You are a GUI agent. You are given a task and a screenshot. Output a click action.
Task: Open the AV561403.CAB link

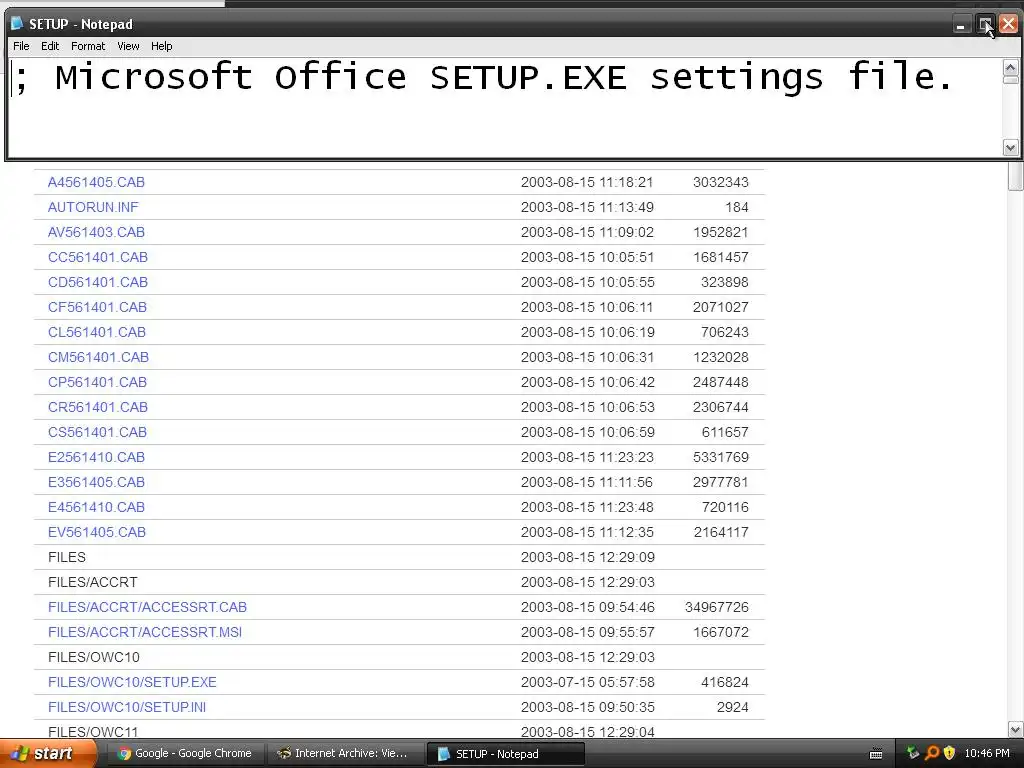[96, 232]
